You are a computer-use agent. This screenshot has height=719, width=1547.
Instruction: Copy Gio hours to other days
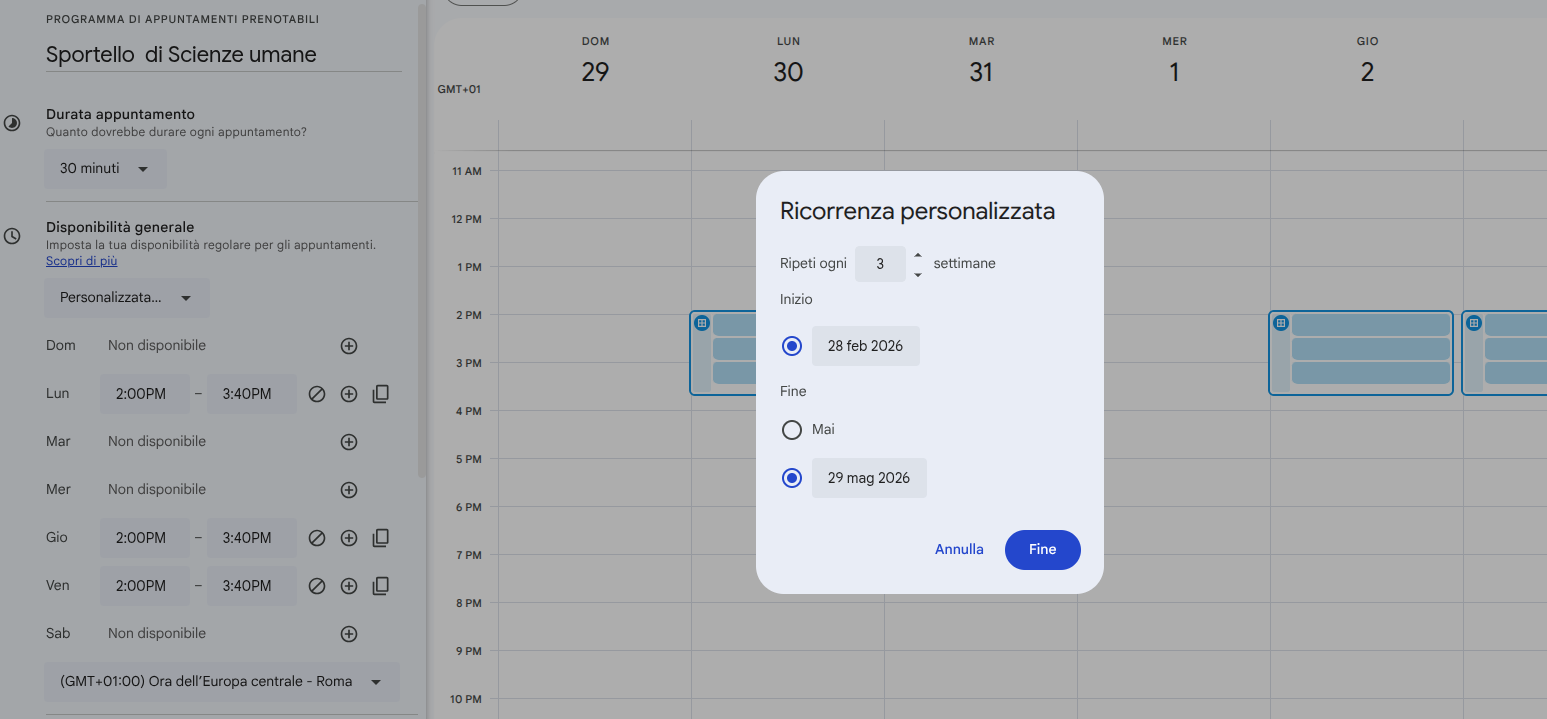pyautogui.click(x=380, y=538)
